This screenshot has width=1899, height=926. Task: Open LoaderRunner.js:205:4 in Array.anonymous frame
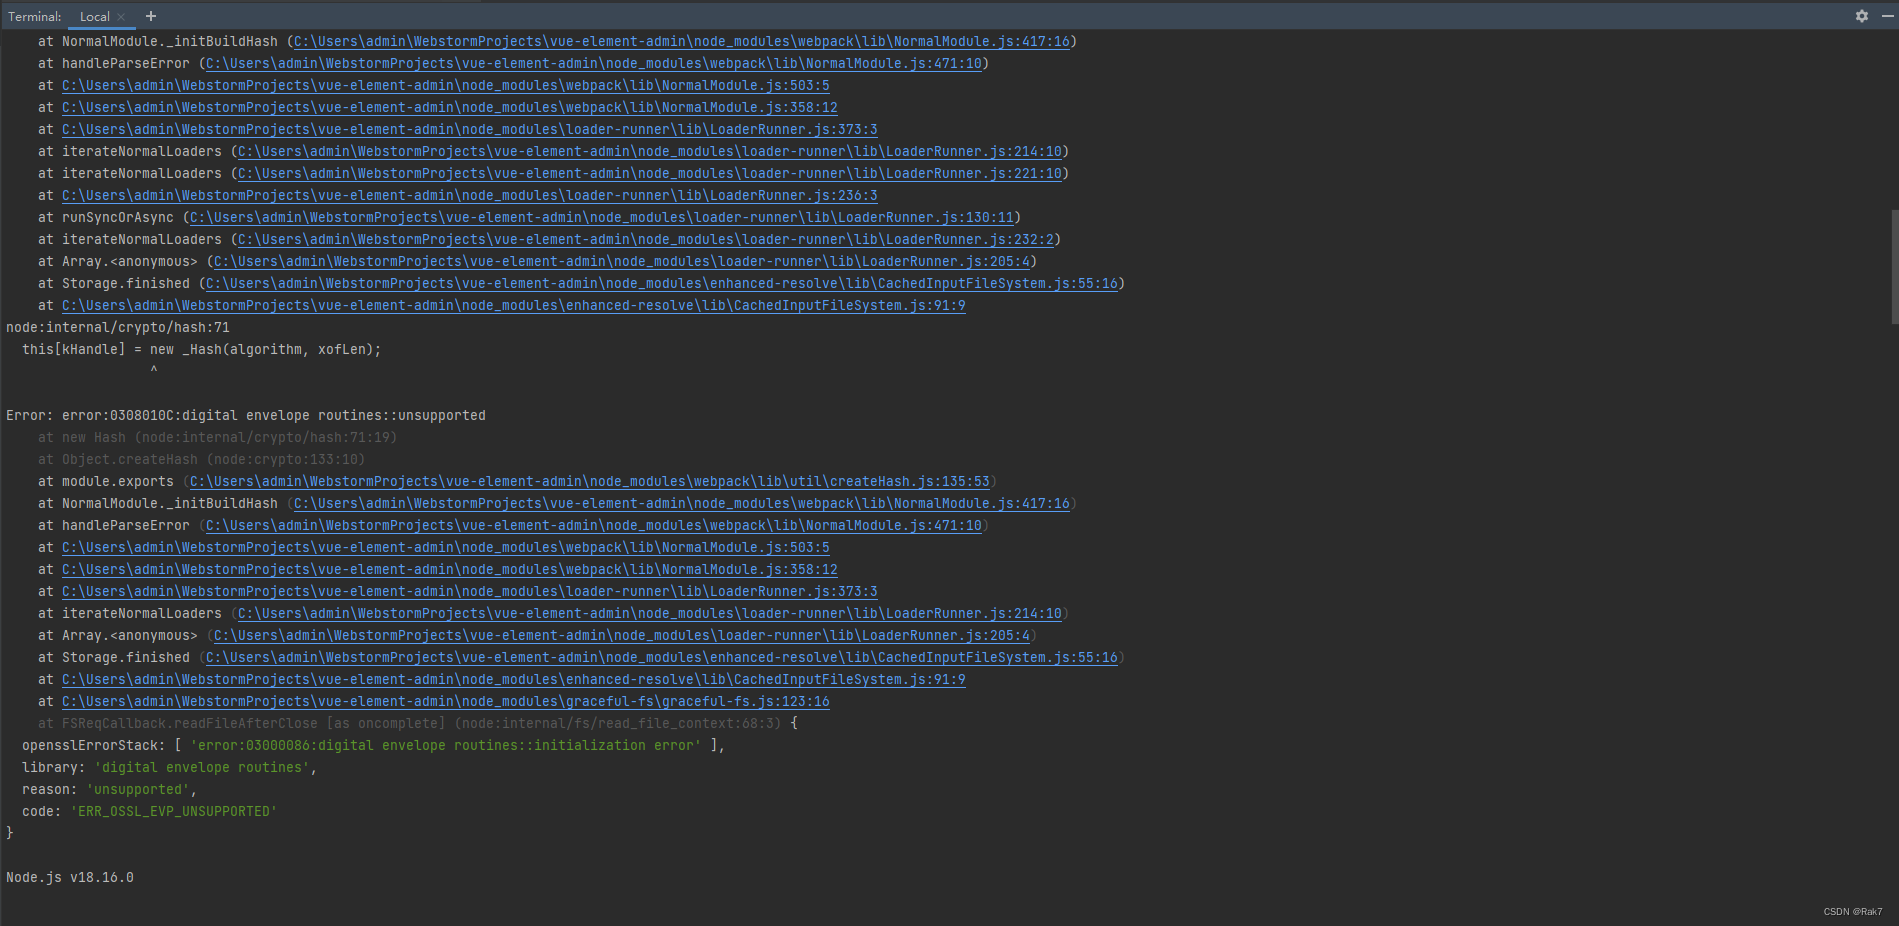tap(621, 261)
